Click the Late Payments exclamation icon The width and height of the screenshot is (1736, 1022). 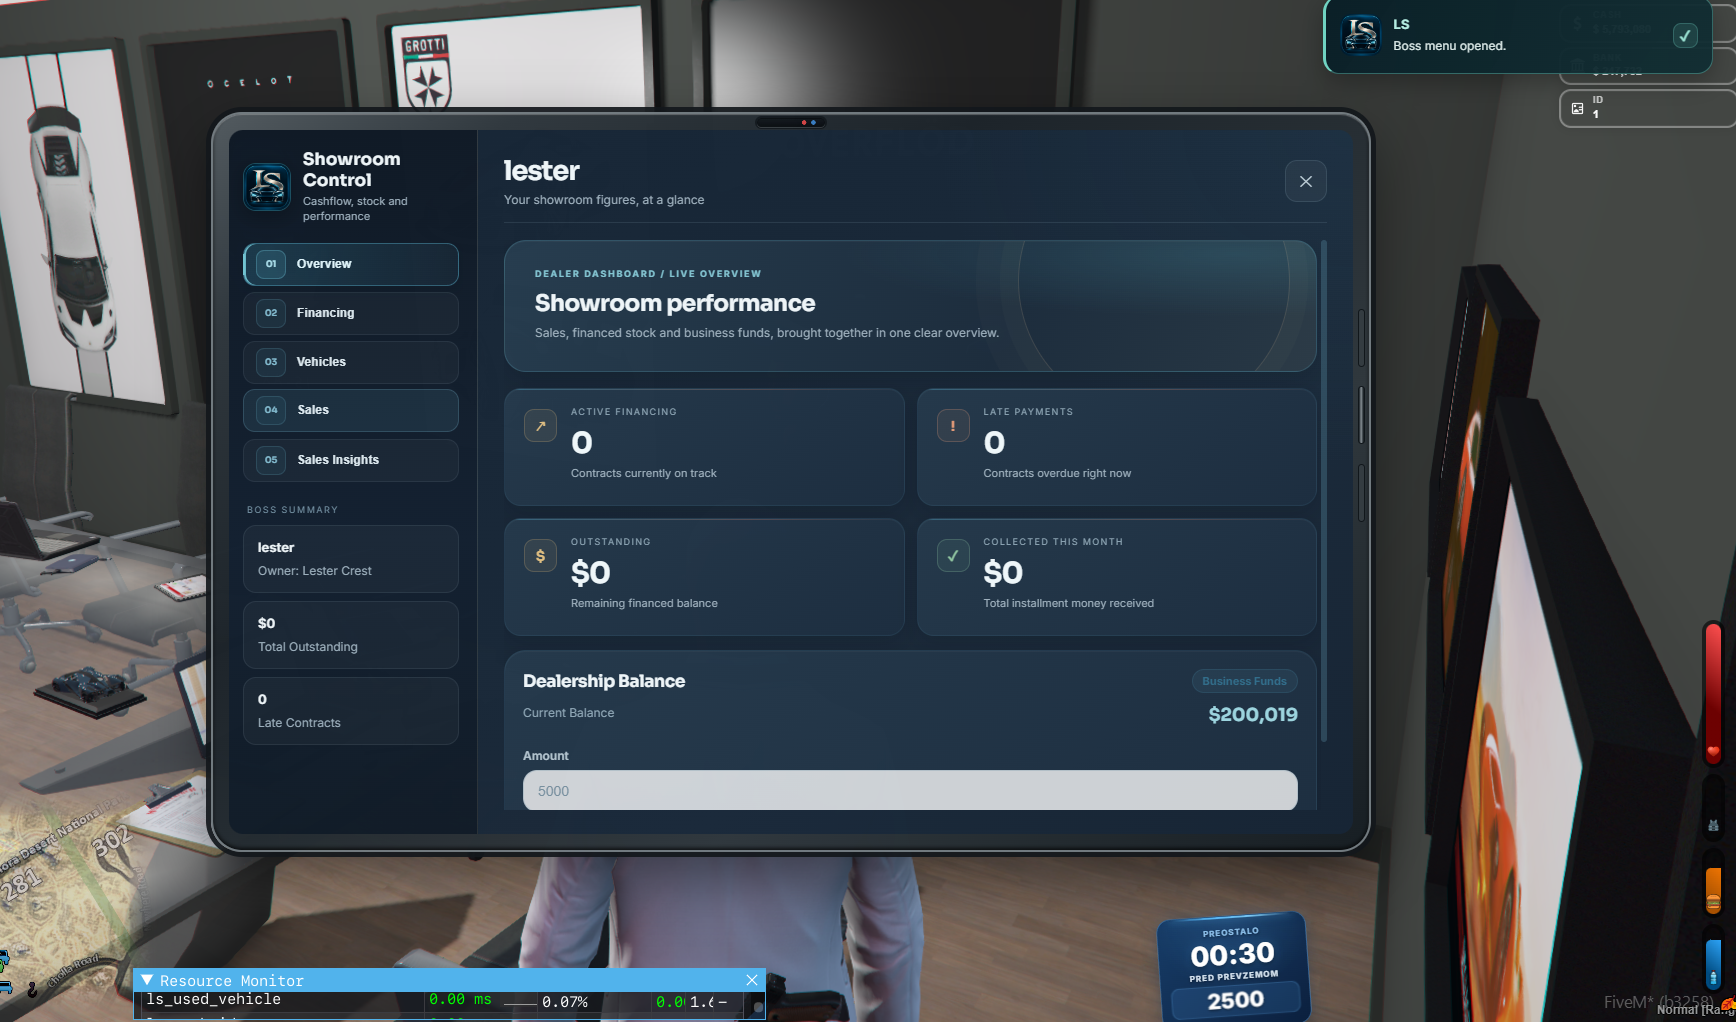(953, 426)
